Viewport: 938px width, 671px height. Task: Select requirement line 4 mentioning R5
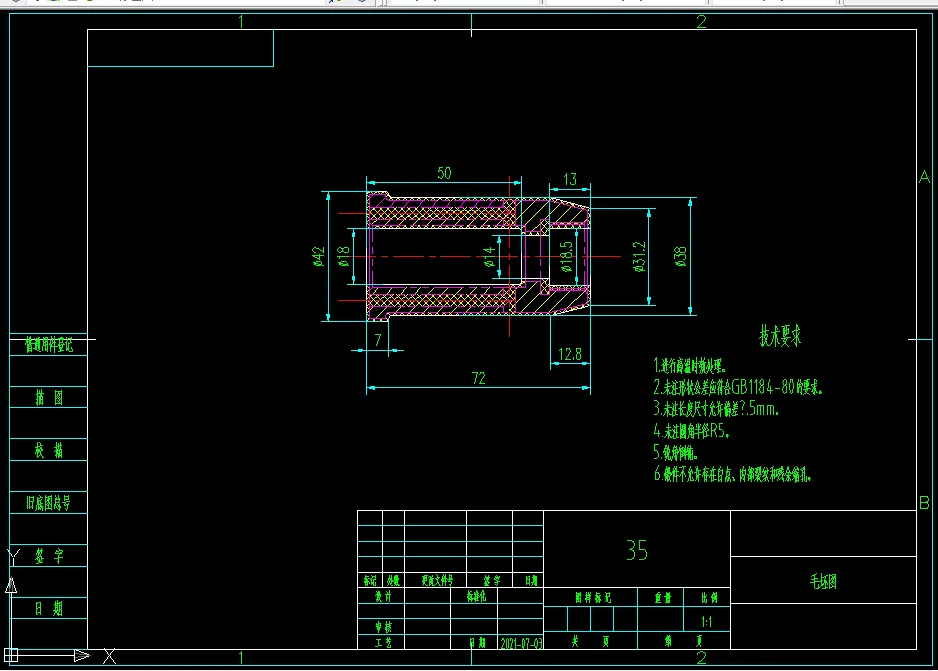692,431
